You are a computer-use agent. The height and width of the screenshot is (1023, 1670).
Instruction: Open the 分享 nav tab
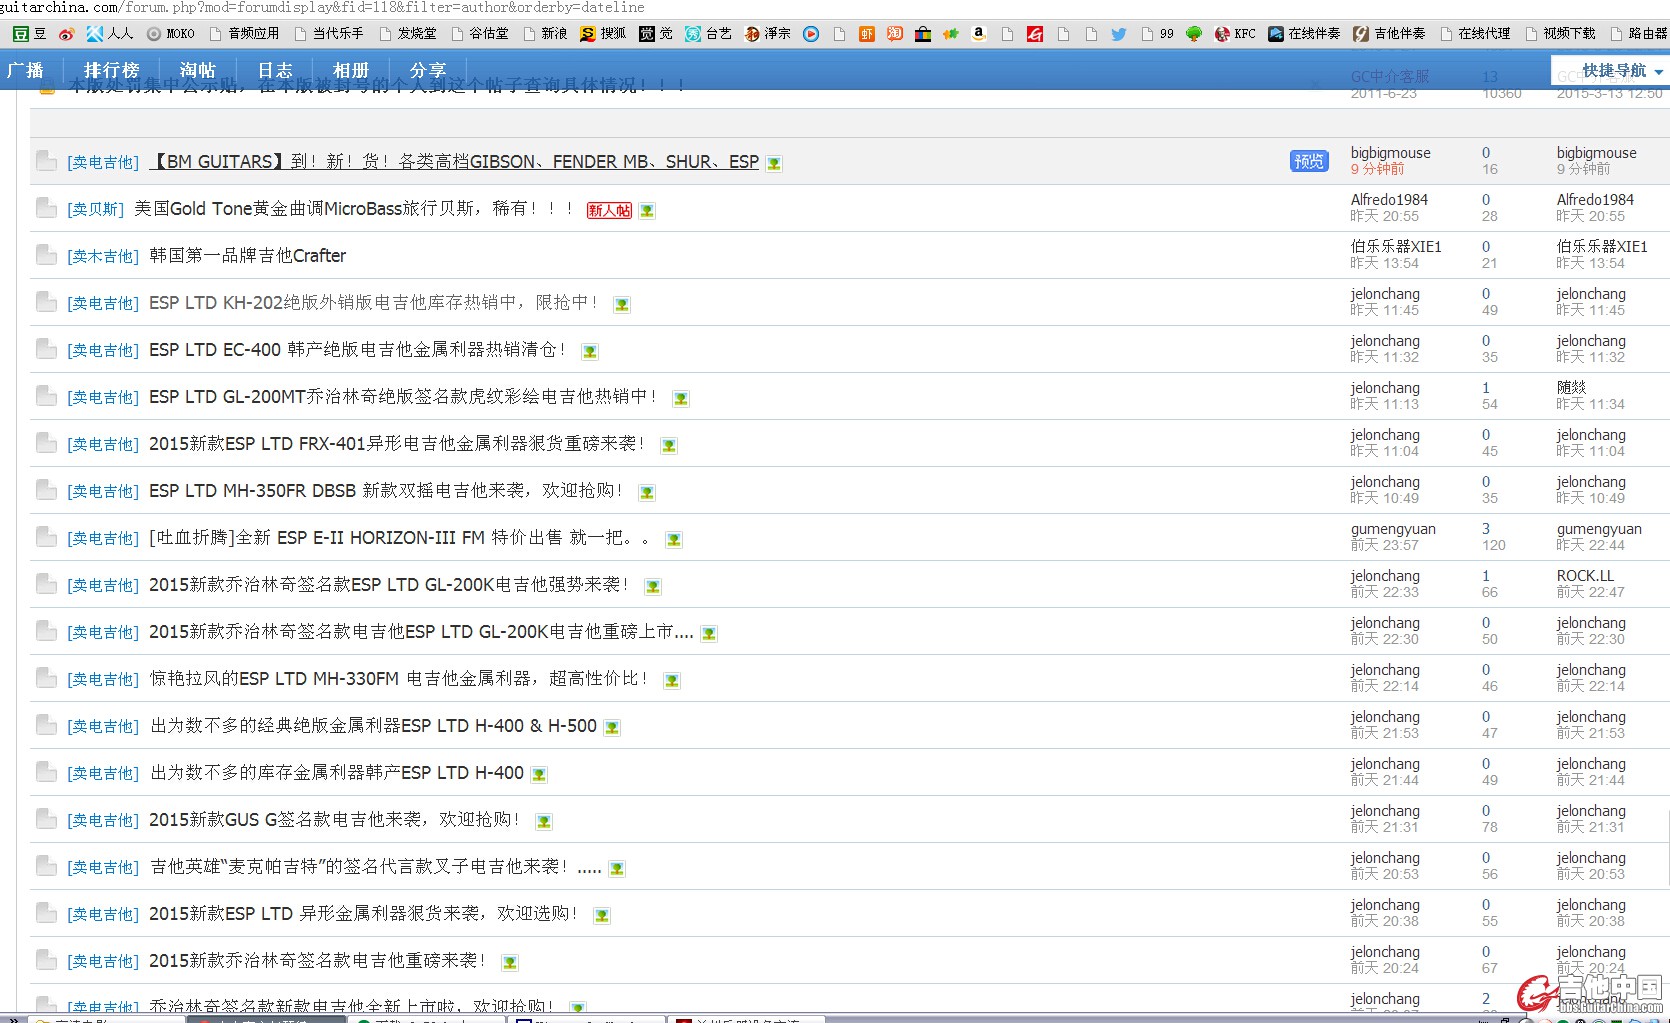pyautogui.click(x=428, y=70)
